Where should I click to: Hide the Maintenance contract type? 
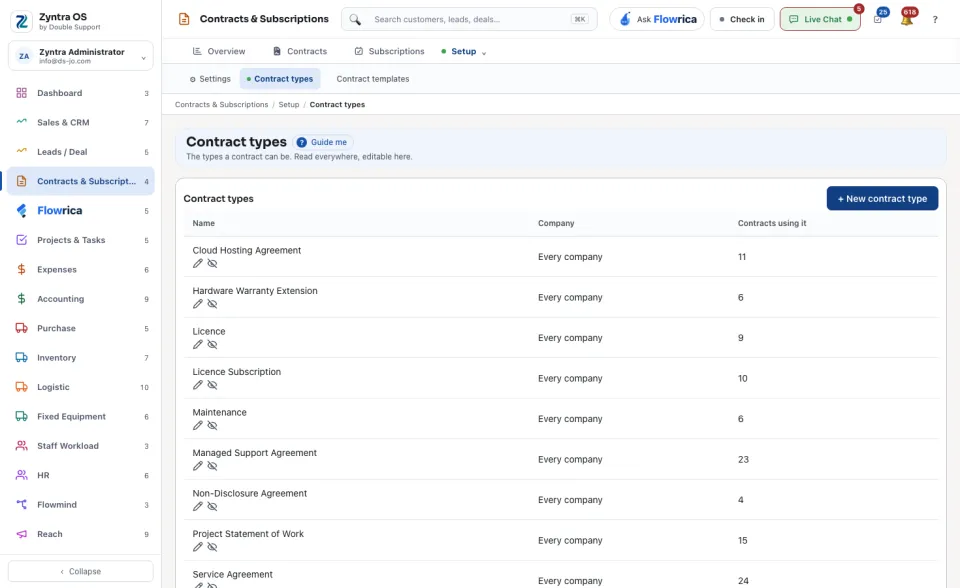point(212,425)
